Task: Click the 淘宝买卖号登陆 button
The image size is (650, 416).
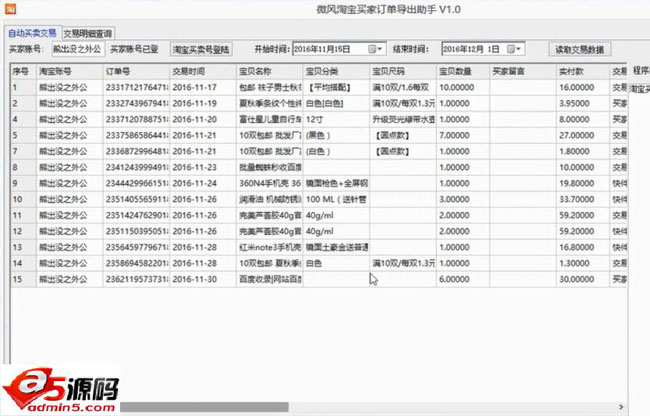Action: (201, 50)
